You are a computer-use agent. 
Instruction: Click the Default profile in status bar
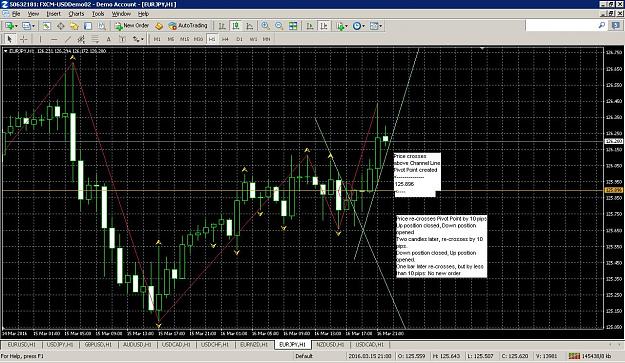coord(304,356)
